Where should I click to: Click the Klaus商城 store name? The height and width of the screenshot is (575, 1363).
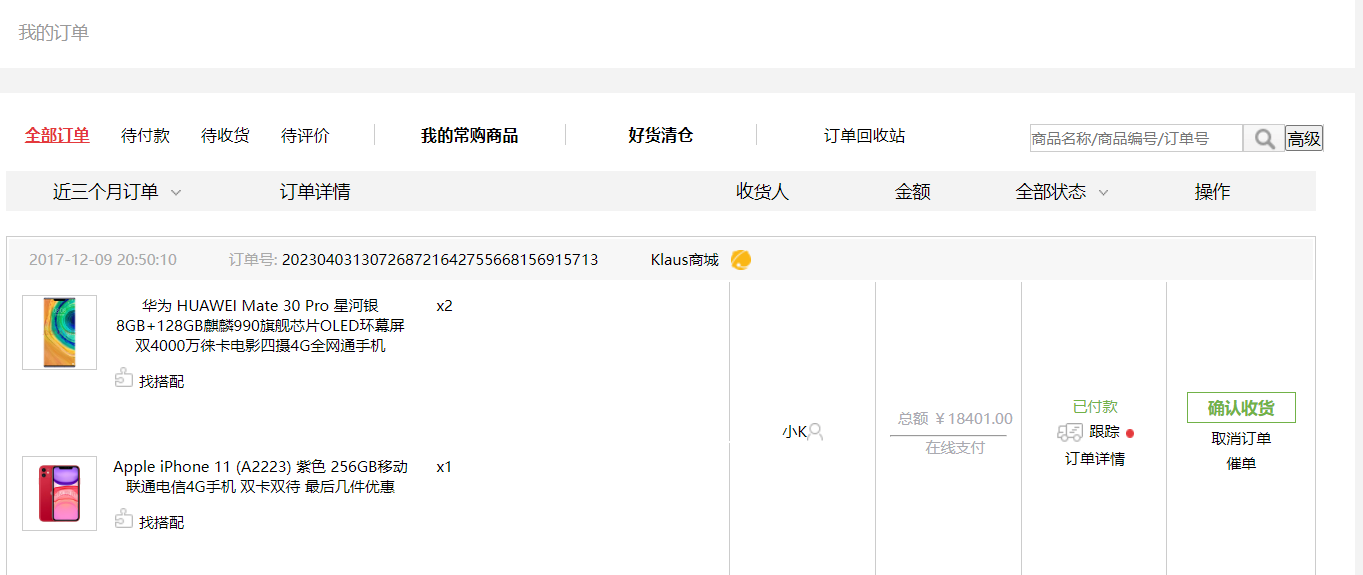(684, 260)
